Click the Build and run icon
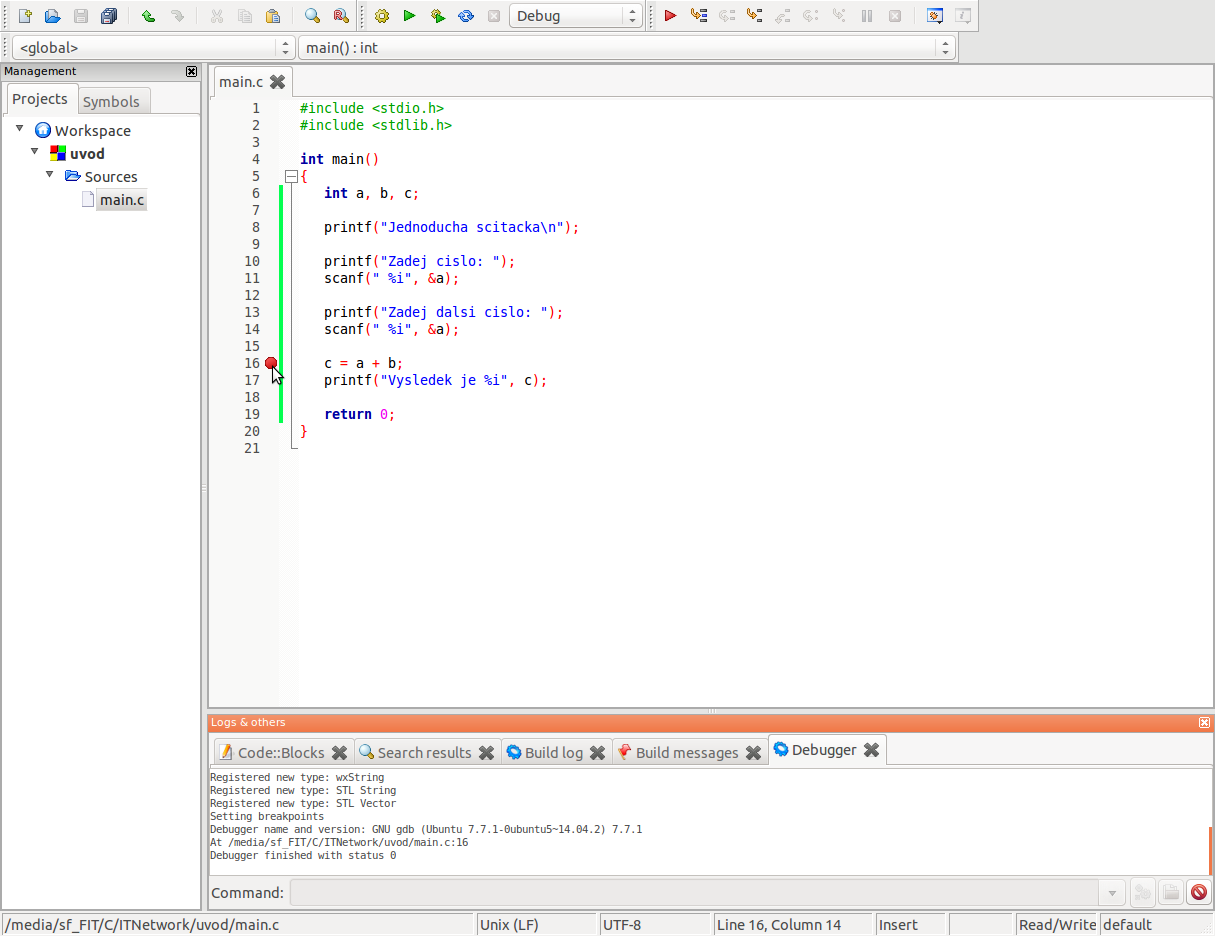This screenshot has width=1215, height=936. tap(437, 15)
